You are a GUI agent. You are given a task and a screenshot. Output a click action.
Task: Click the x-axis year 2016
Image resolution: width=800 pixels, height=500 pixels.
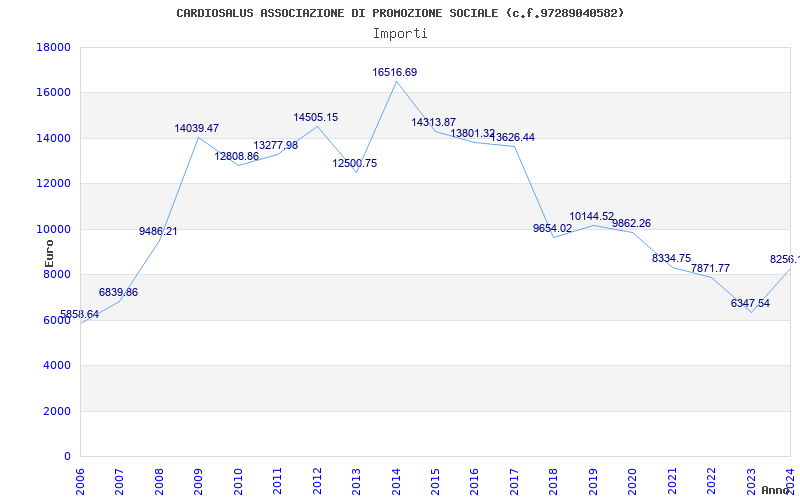[475, 480]
